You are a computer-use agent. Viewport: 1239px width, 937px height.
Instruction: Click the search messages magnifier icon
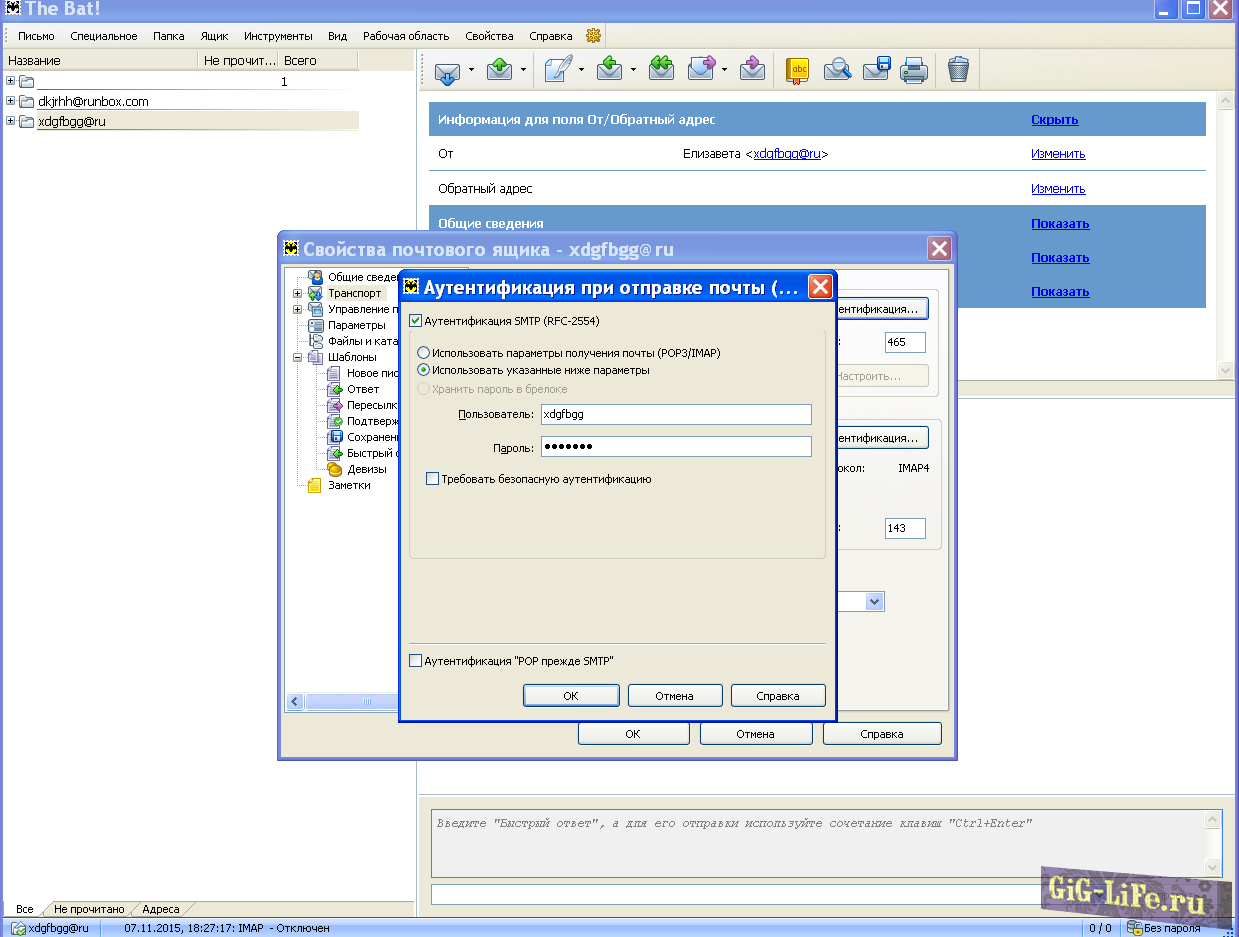(x=837, y=70)
